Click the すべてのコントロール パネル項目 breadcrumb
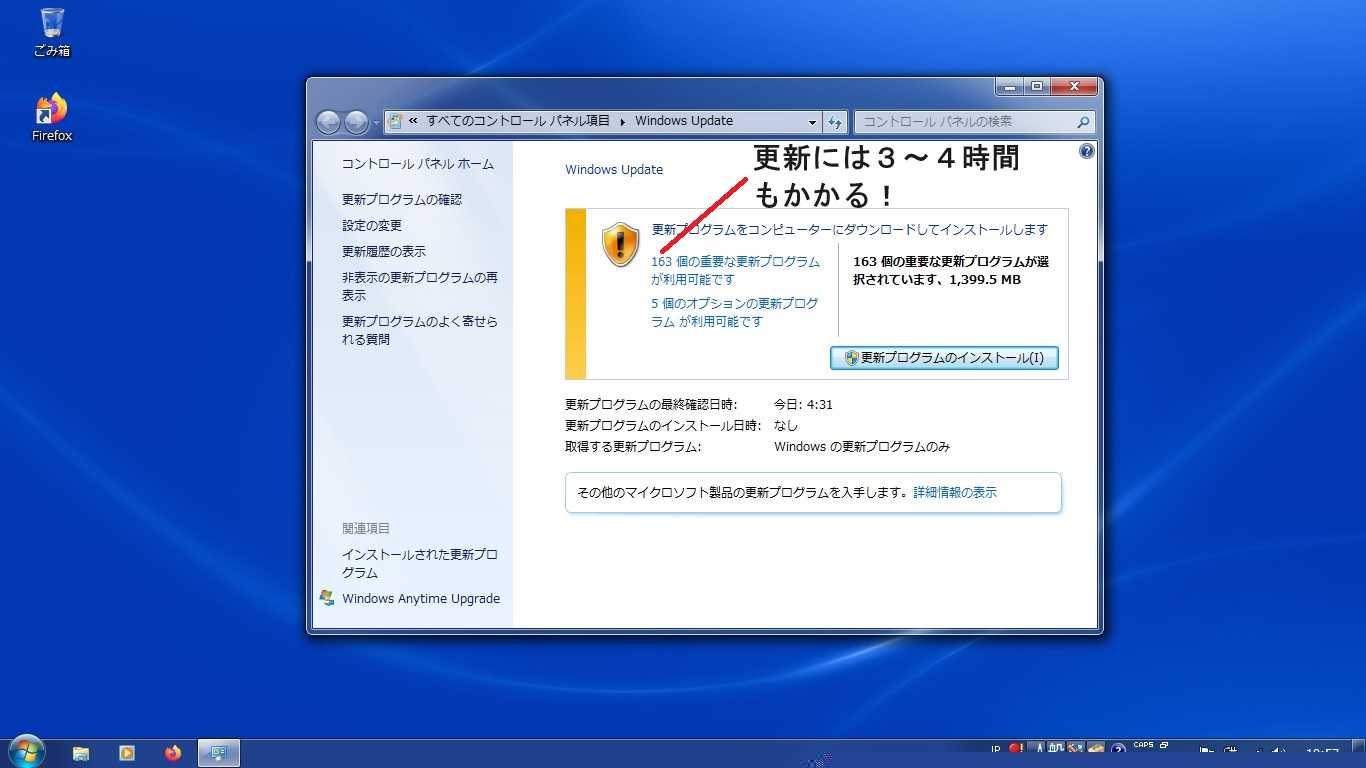Image resolution: width=1366 pixels, height=768 pixels. (518, 121)
